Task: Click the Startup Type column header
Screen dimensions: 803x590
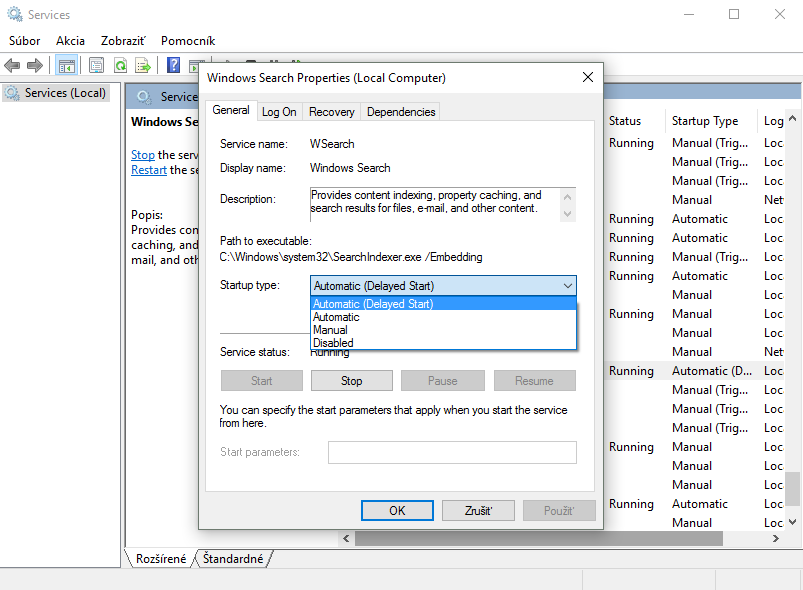Action: pos(711,121)
